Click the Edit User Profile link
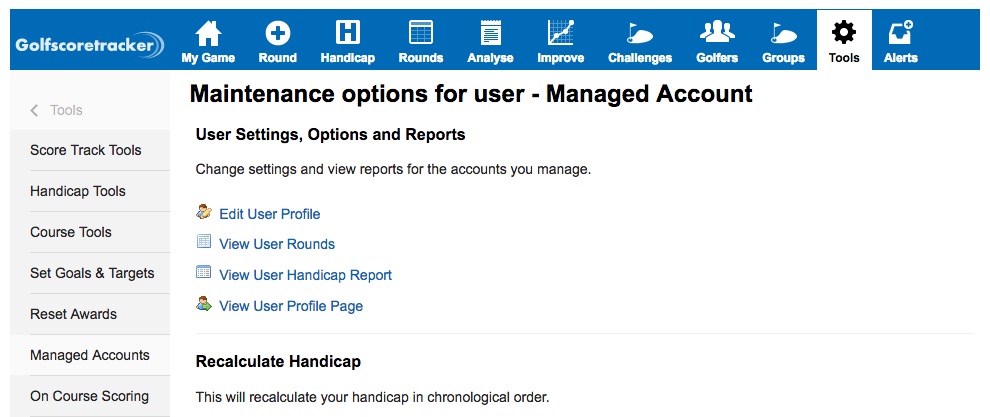990x417 pixels. [x=269, y=214]
